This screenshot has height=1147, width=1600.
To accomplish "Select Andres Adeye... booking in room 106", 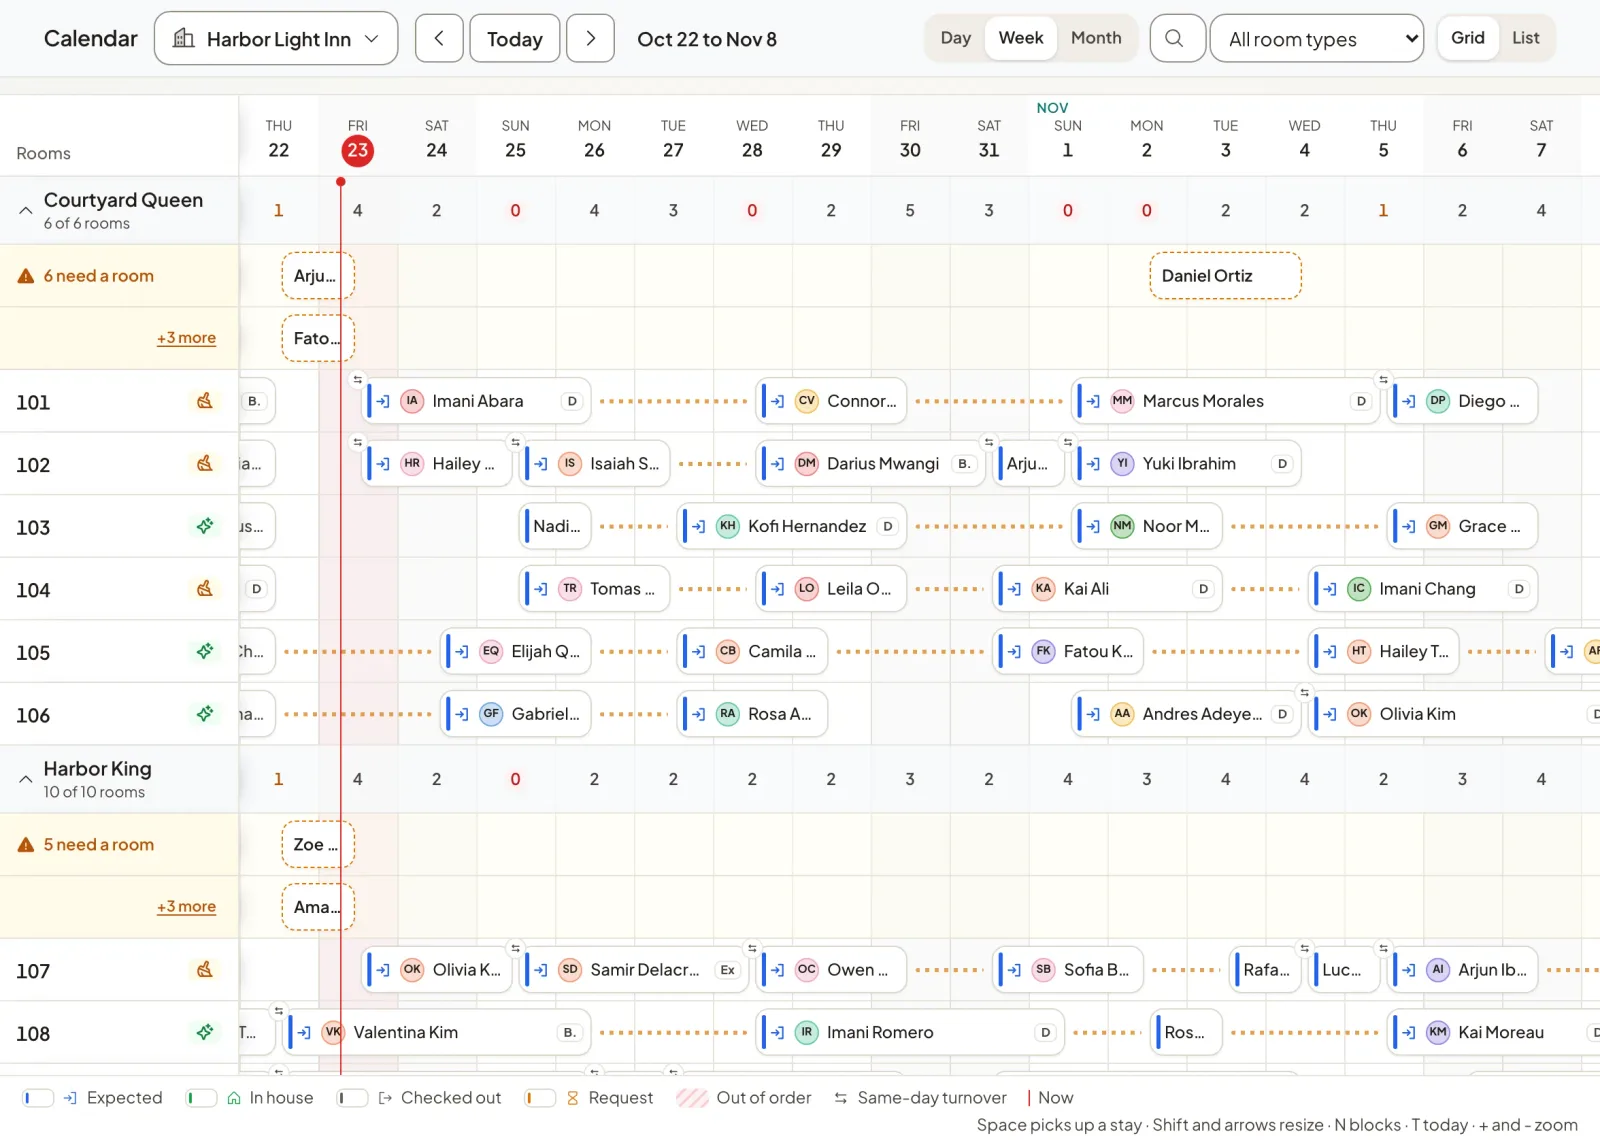I will pyautogui.click(x=1186, y=714).
